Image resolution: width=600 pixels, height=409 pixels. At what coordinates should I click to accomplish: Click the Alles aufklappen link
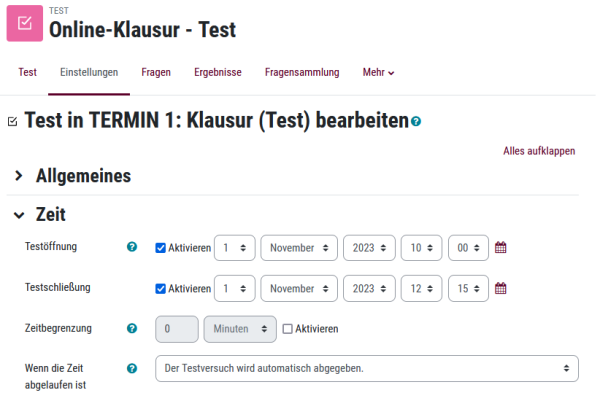tap(539, 151)
